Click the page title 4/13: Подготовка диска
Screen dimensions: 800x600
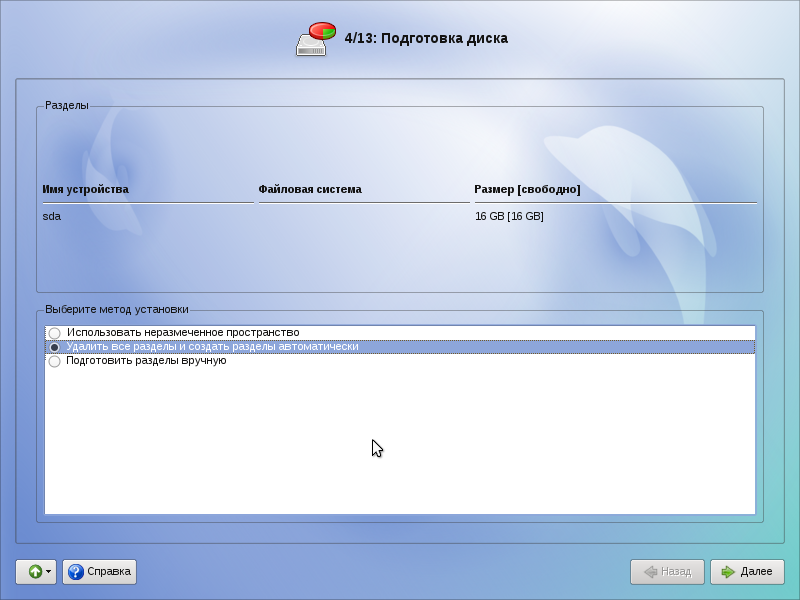426,38
